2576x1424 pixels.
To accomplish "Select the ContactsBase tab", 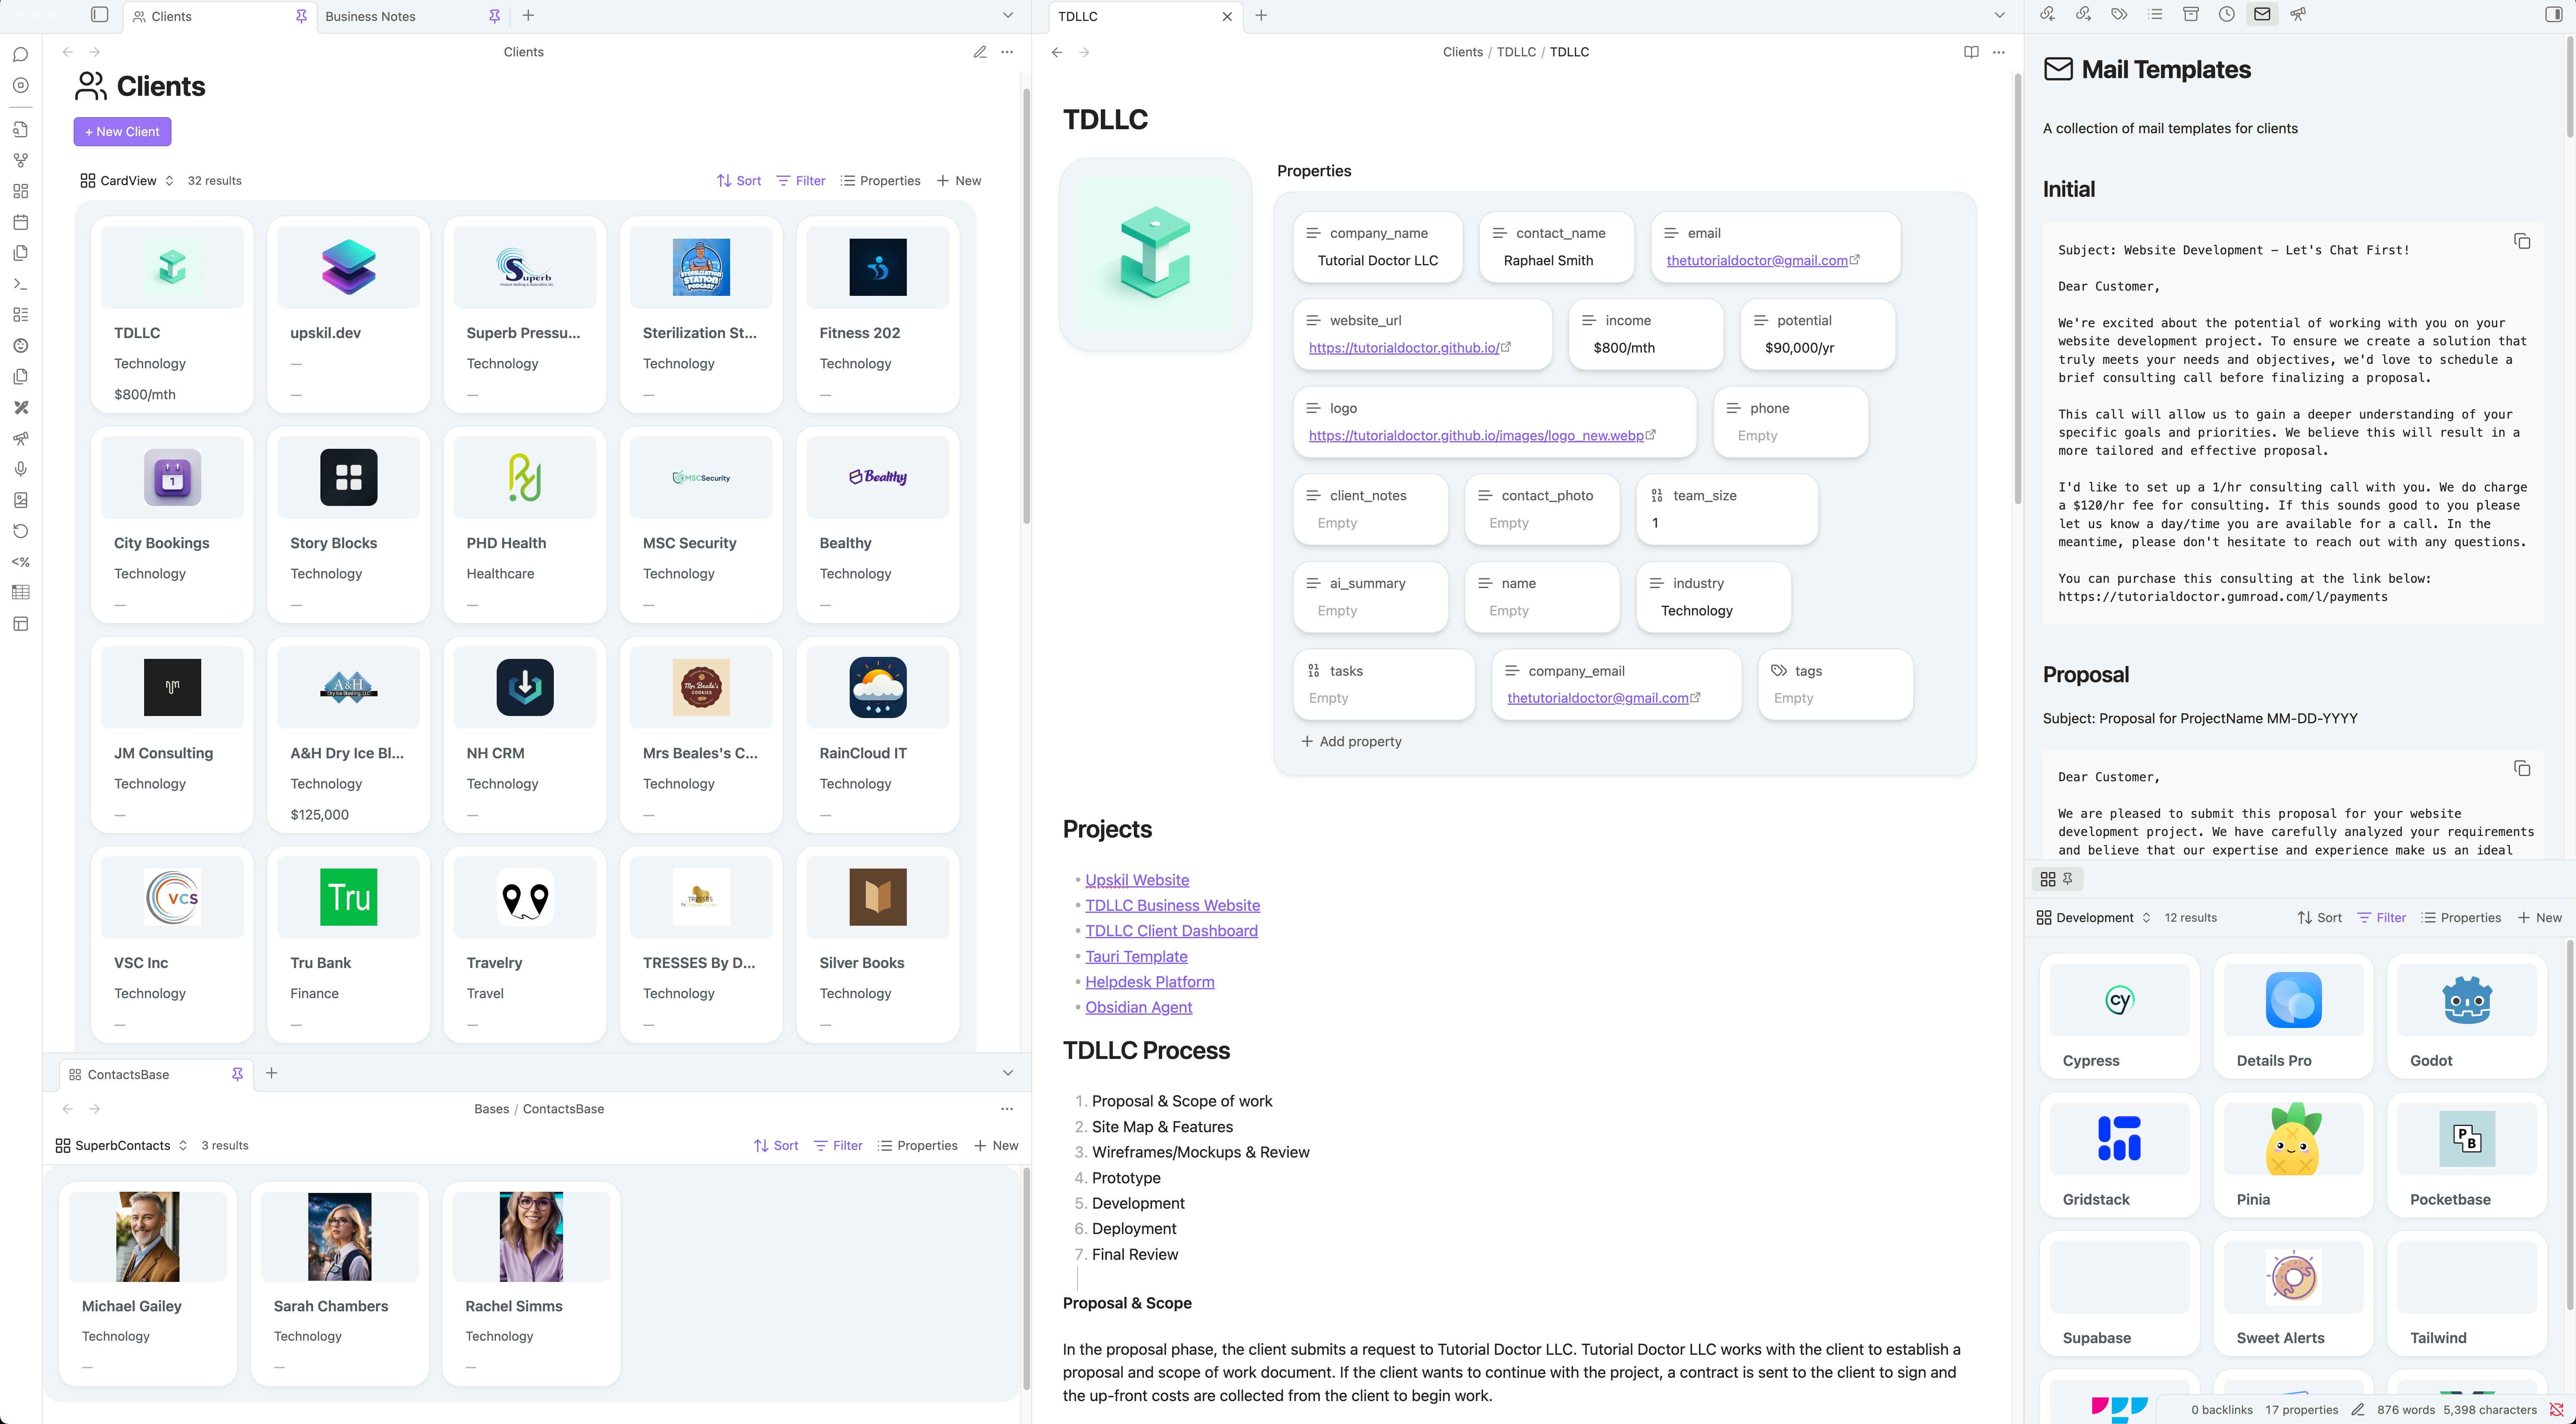I will [128, 1074].
